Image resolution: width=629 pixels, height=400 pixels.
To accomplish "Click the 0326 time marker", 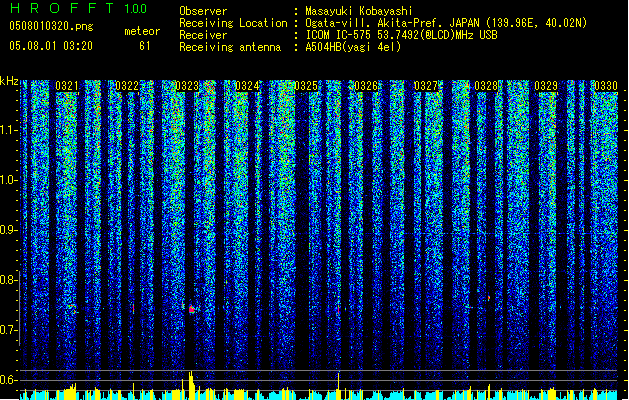I will point(366,86).
